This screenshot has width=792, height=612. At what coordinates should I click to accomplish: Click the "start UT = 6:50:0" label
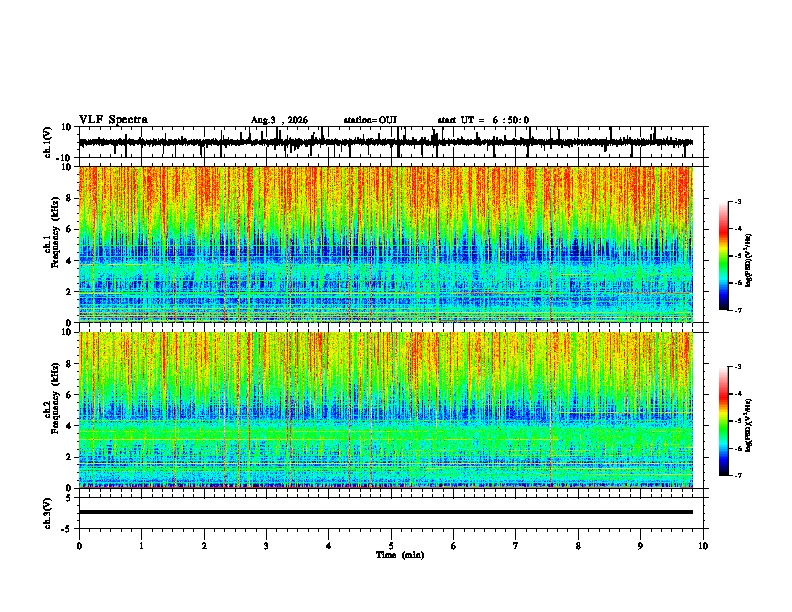pos(483,120)
